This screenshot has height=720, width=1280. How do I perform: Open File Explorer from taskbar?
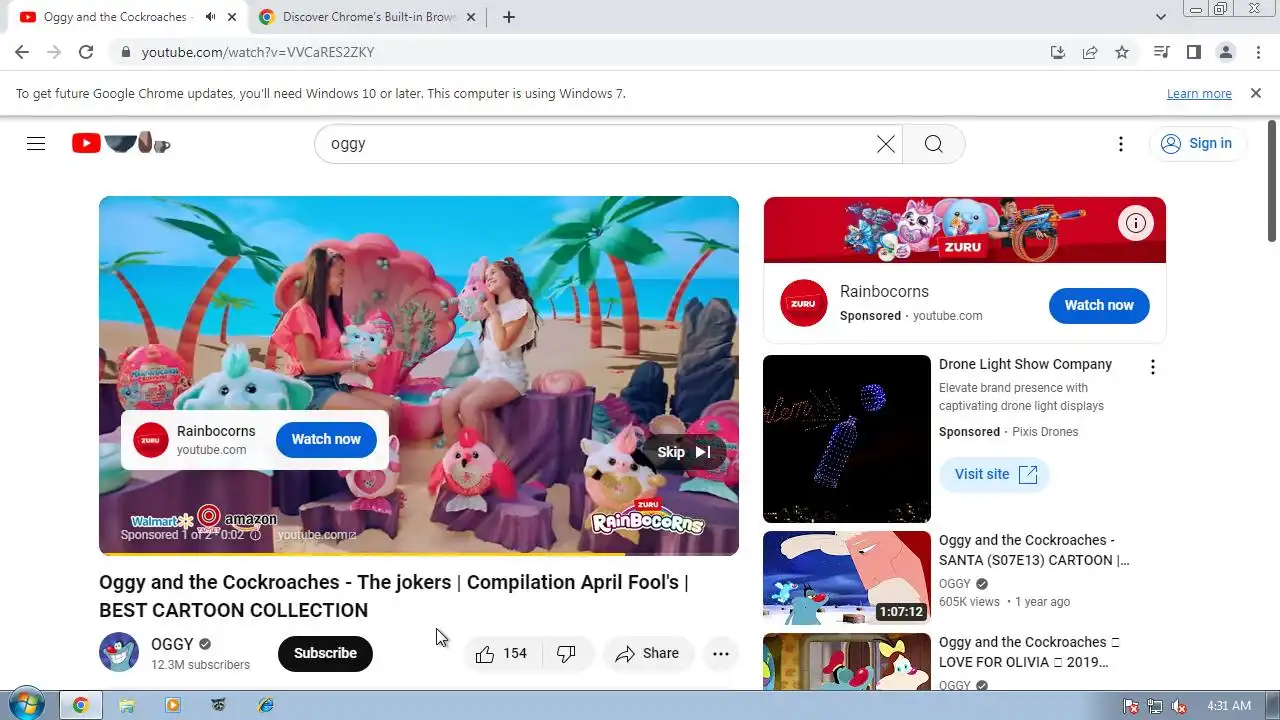(x=127, y=705)
